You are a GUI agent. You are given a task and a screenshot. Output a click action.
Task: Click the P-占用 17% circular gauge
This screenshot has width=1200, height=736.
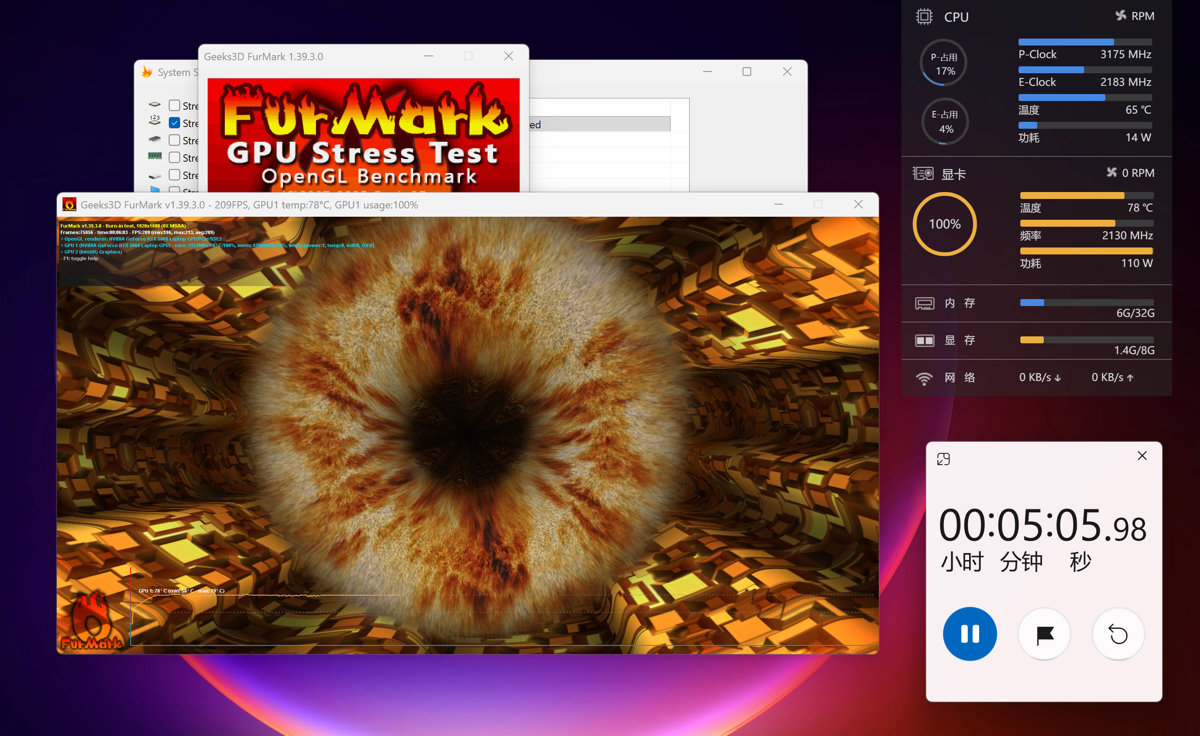[x=944, y=63]
